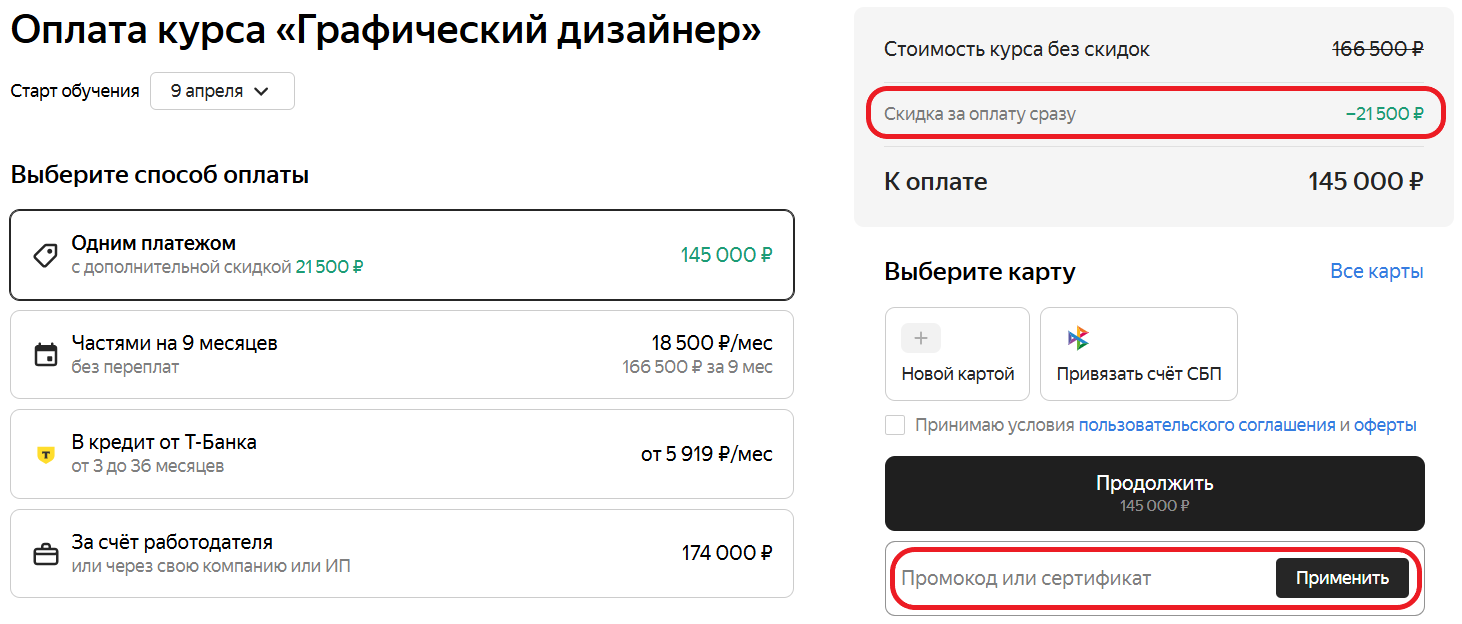Screen dimensions: 1462x624
Task: Click the plus icon on Новой картой
Action: pos(921,338)
